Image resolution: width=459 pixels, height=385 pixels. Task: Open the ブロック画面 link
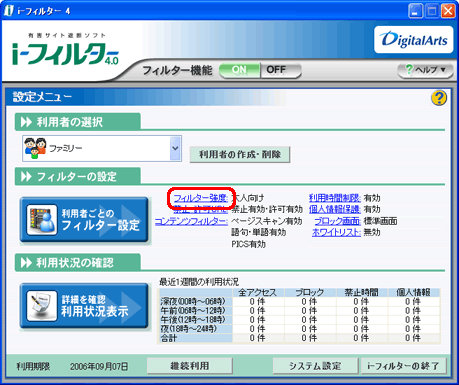[338, 221]
